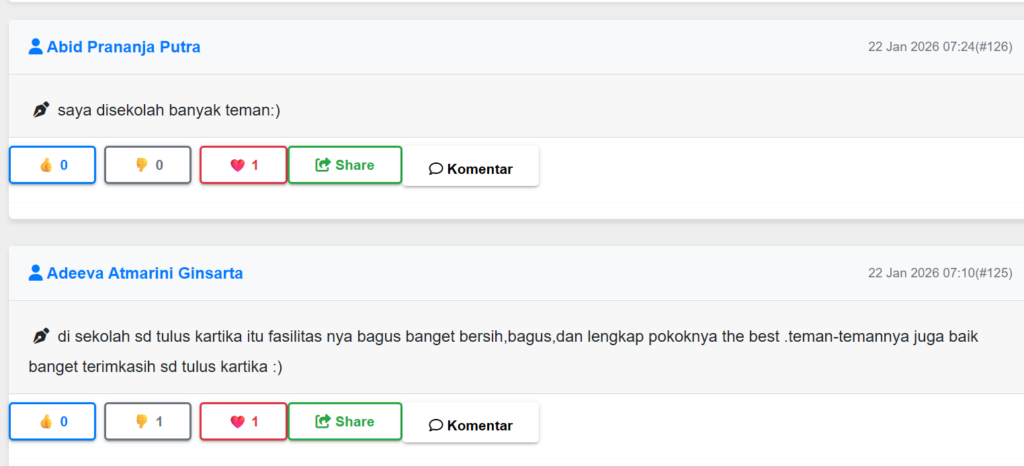Select the timestamp with post number #125
Image resolution: width=1024 pixels, height=466 pixels.
click(939, 273)
